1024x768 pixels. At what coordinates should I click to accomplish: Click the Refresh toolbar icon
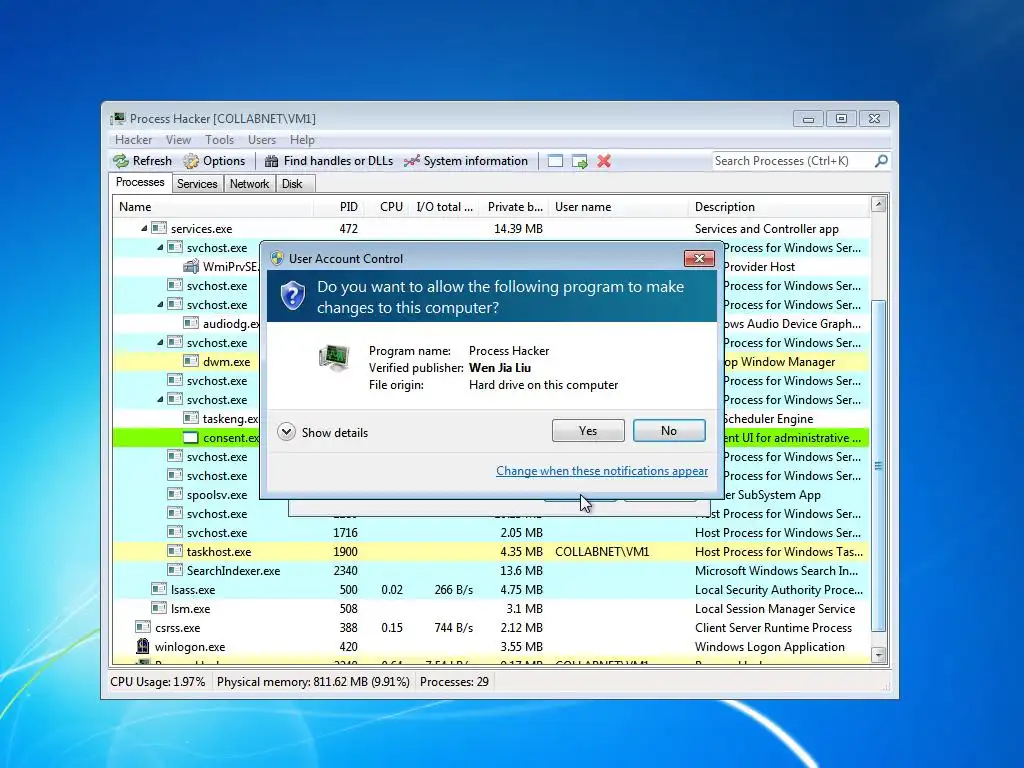121,161
